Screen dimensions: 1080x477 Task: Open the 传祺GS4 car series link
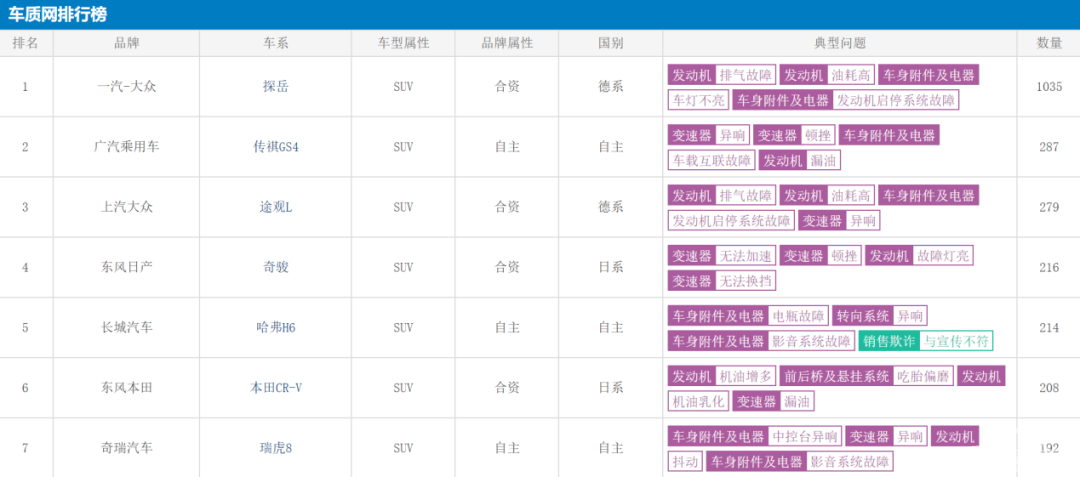pos(276,147)
